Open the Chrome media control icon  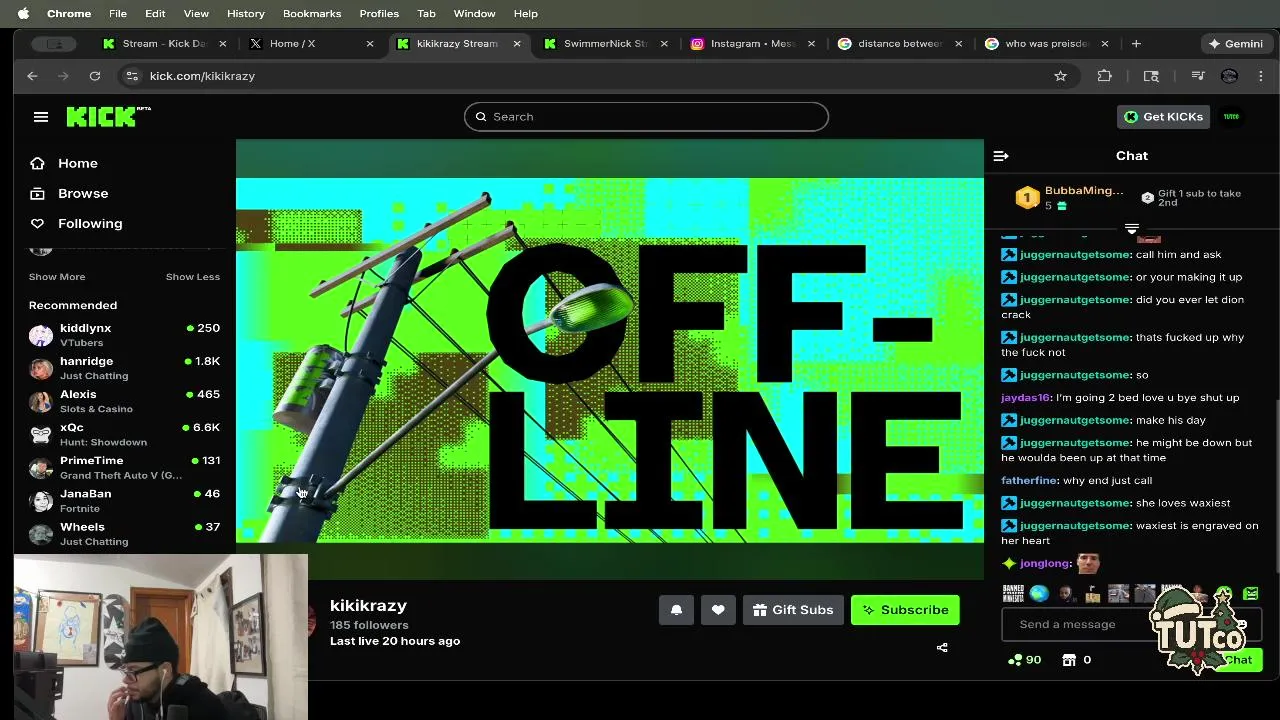point(1198,76)
